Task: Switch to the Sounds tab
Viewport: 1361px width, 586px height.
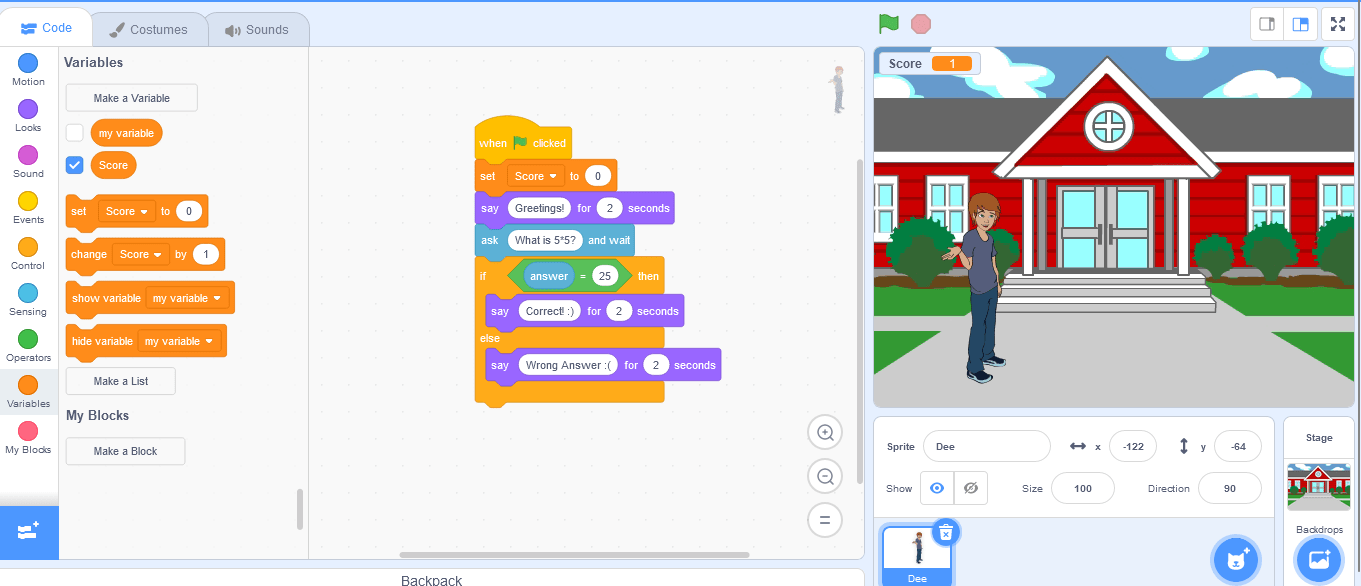Action: coord(257,30)
